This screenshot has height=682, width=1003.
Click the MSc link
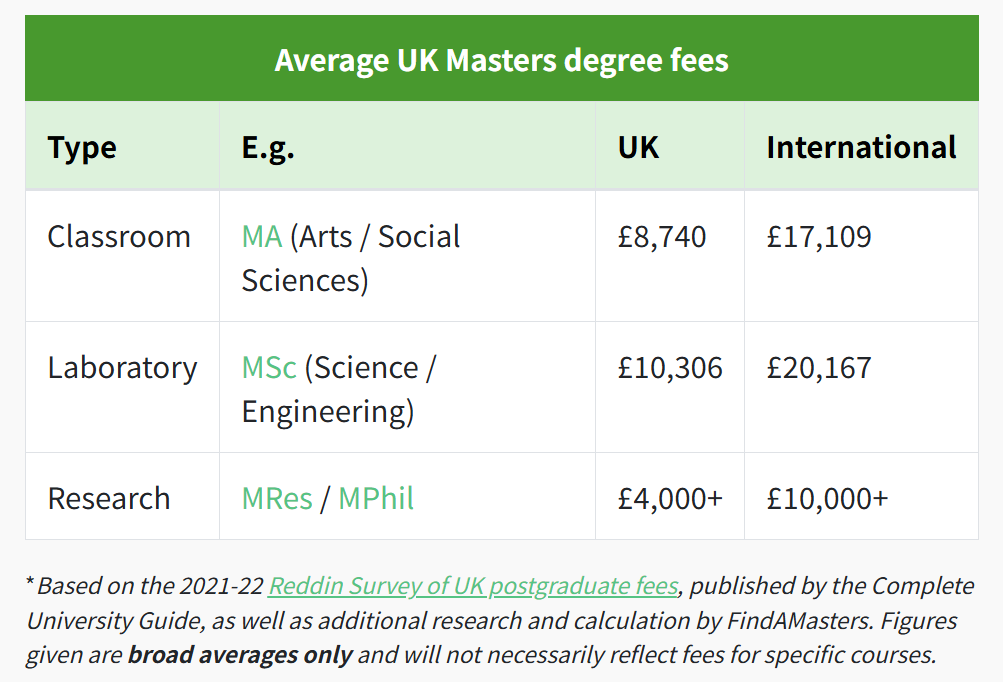click(269, 368)
